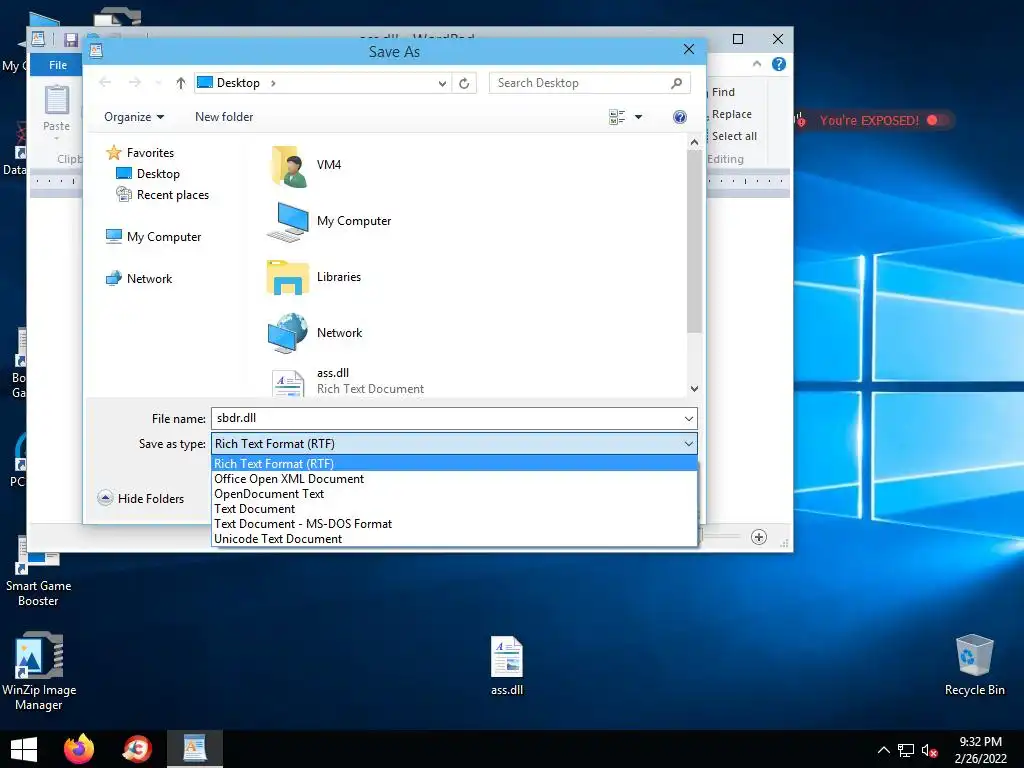Open the change view dropdown arrow
1024x768 pixels.
[639, 117]
